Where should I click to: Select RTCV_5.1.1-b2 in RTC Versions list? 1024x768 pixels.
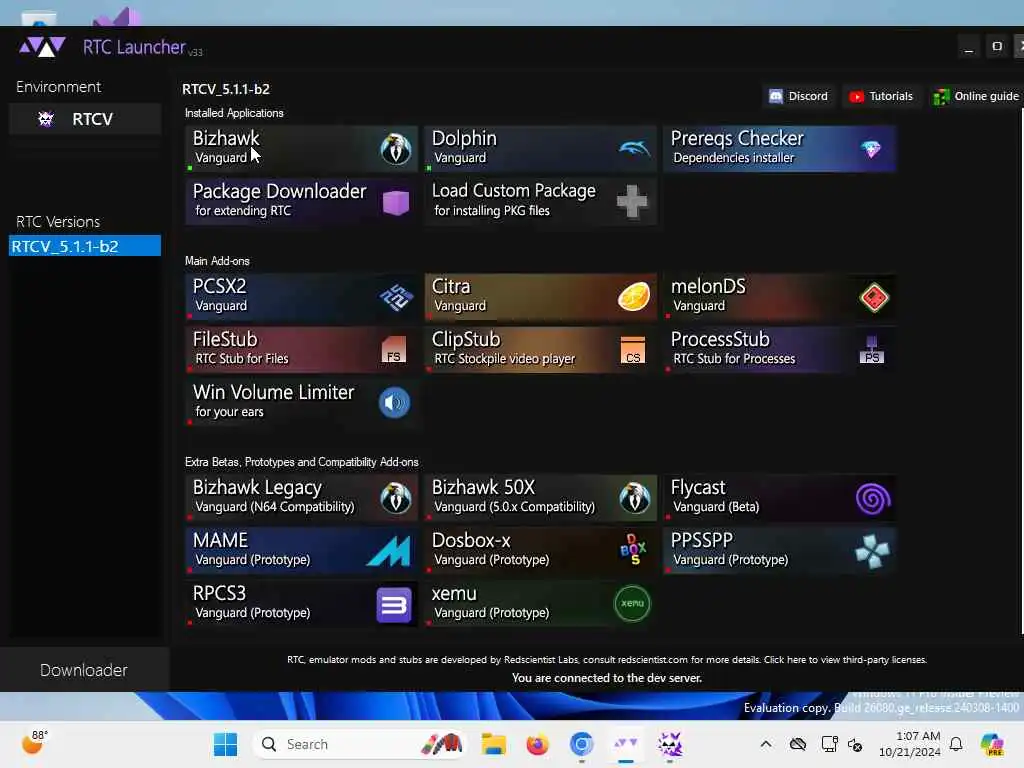pos(85,246)
